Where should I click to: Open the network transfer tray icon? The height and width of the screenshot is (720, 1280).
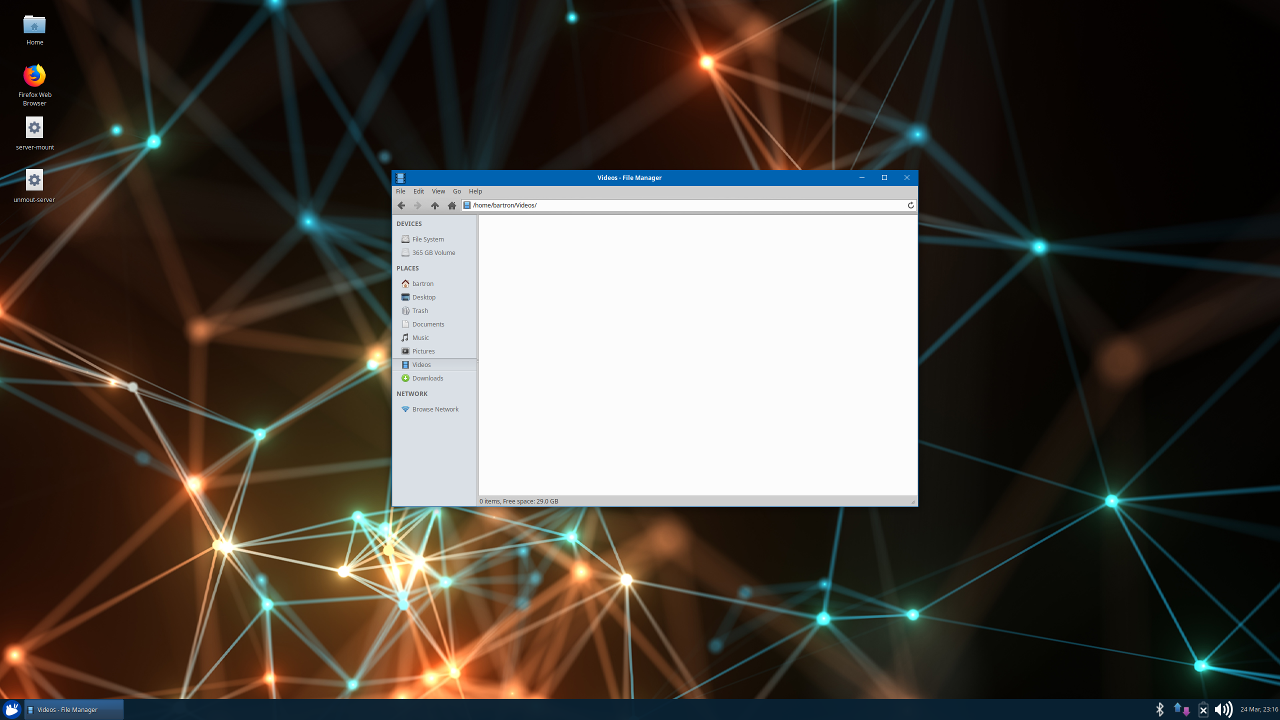pyautogui.click(x=1182, y=709)
